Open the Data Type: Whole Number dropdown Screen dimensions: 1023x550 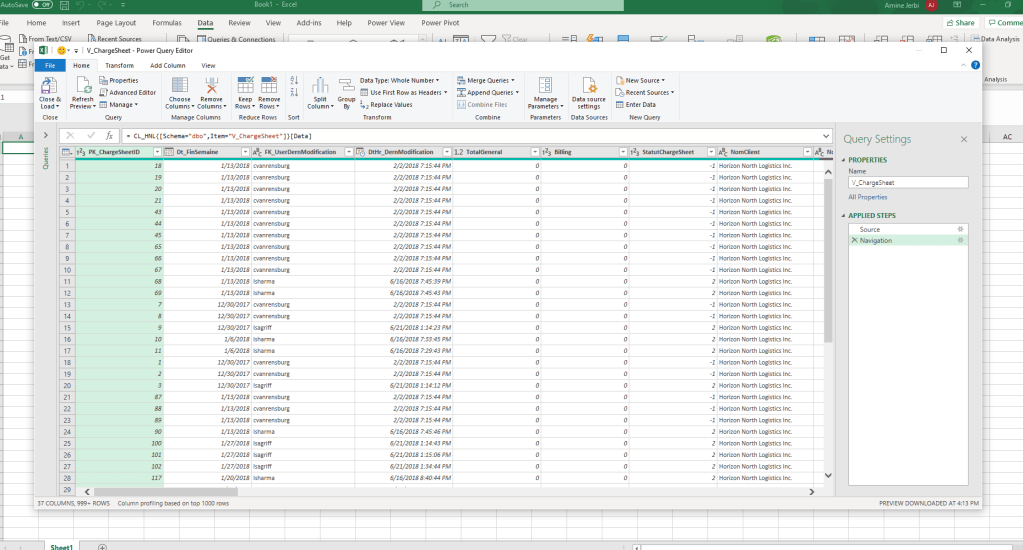pyautogui.click(x=400, y=80)
